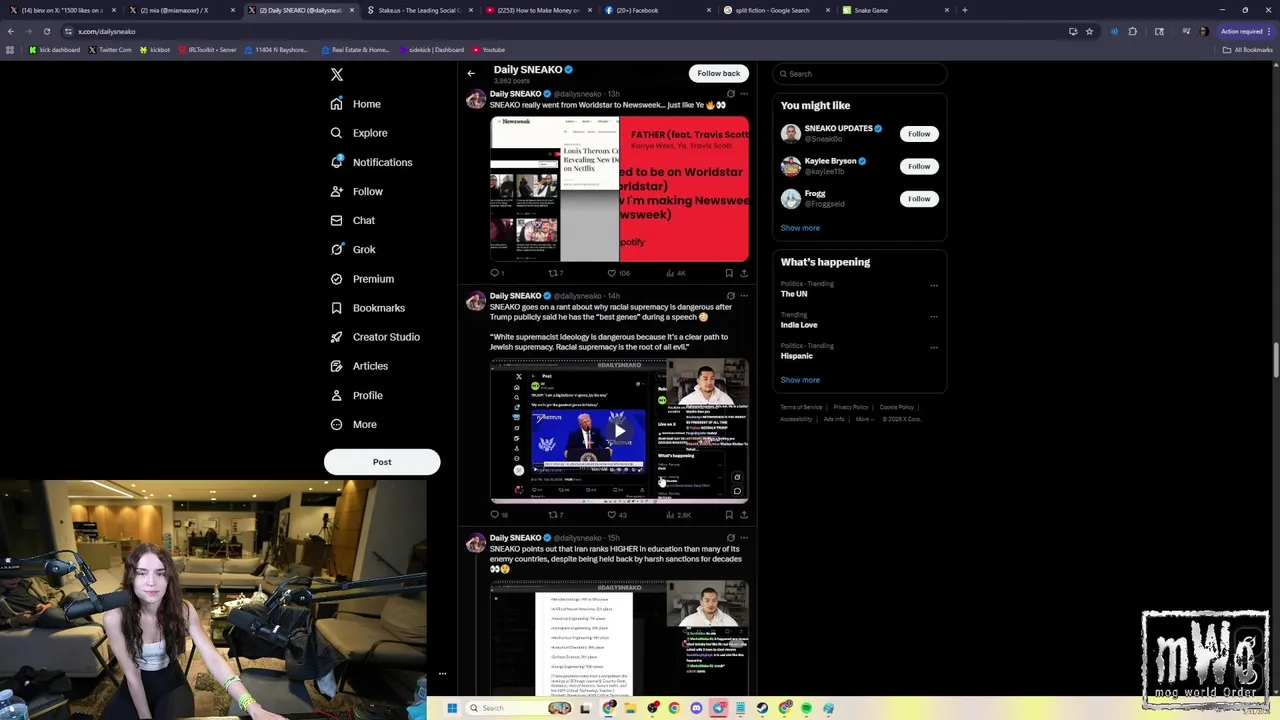Open Privacy Policy footer link

(851, 407)
